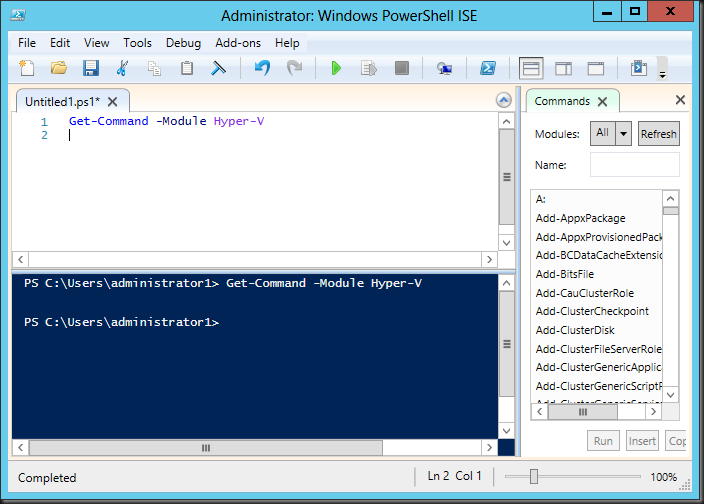
Task: Run selection using the page-with-arrow icon
Action: coord(369,68)
